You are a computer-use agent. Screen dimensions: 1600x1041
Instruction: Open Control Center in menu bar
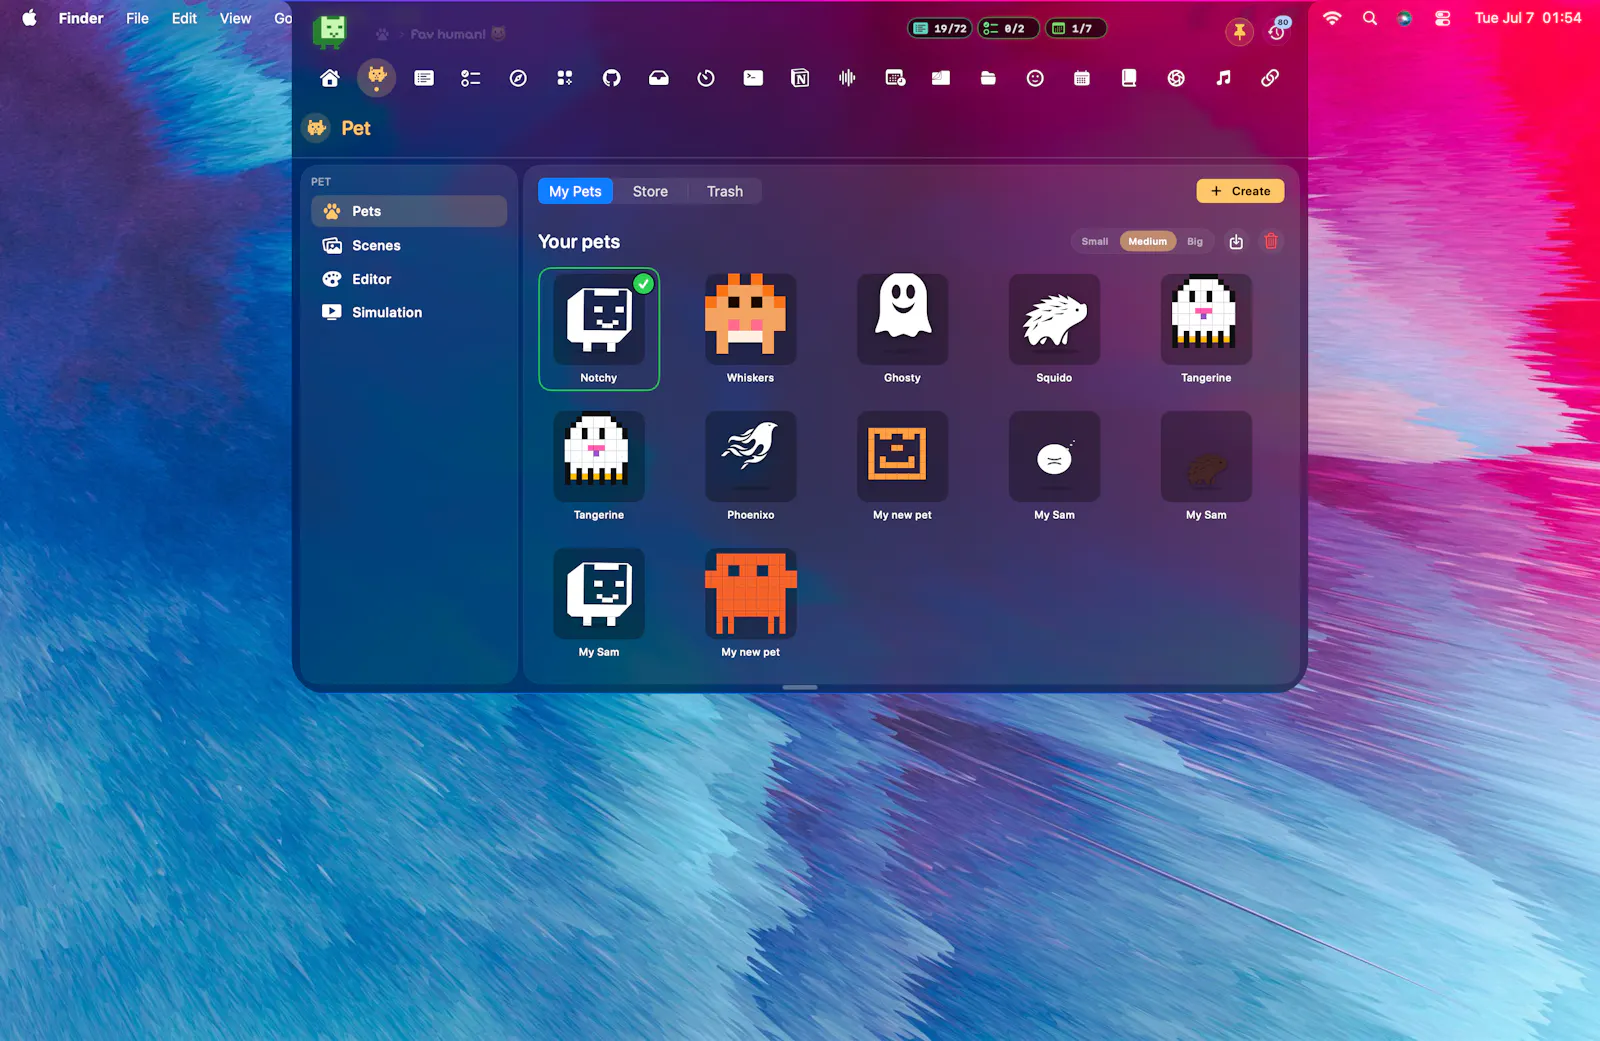[1442, 18]
